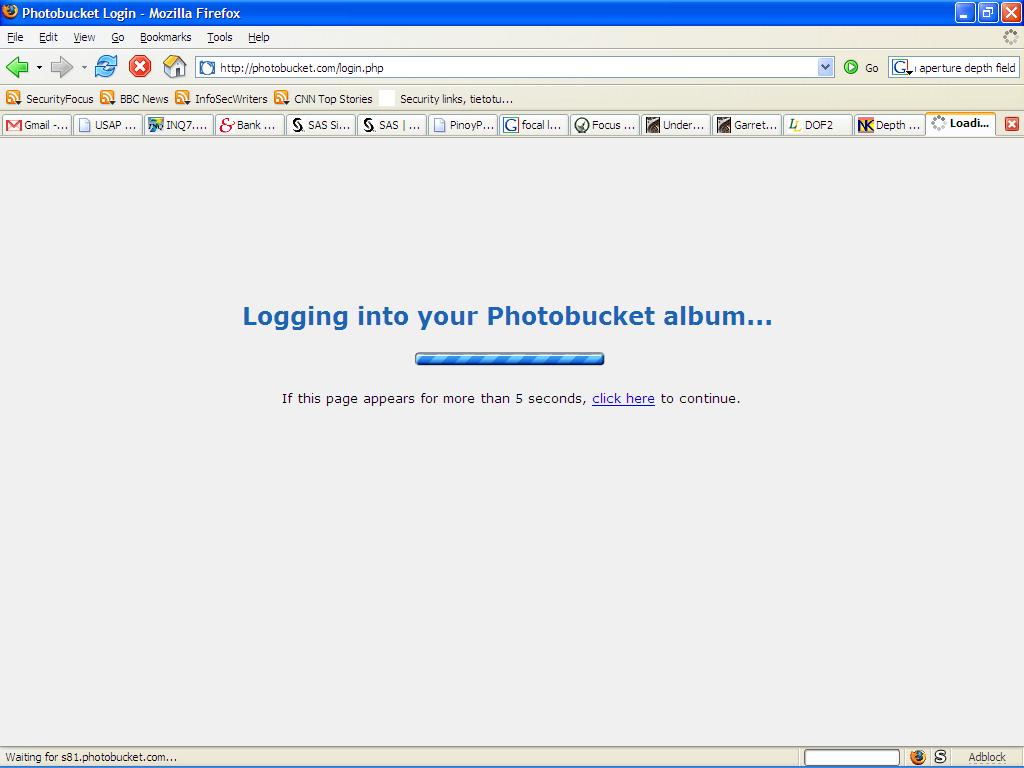Open the Tools menu

click(219, 37)
